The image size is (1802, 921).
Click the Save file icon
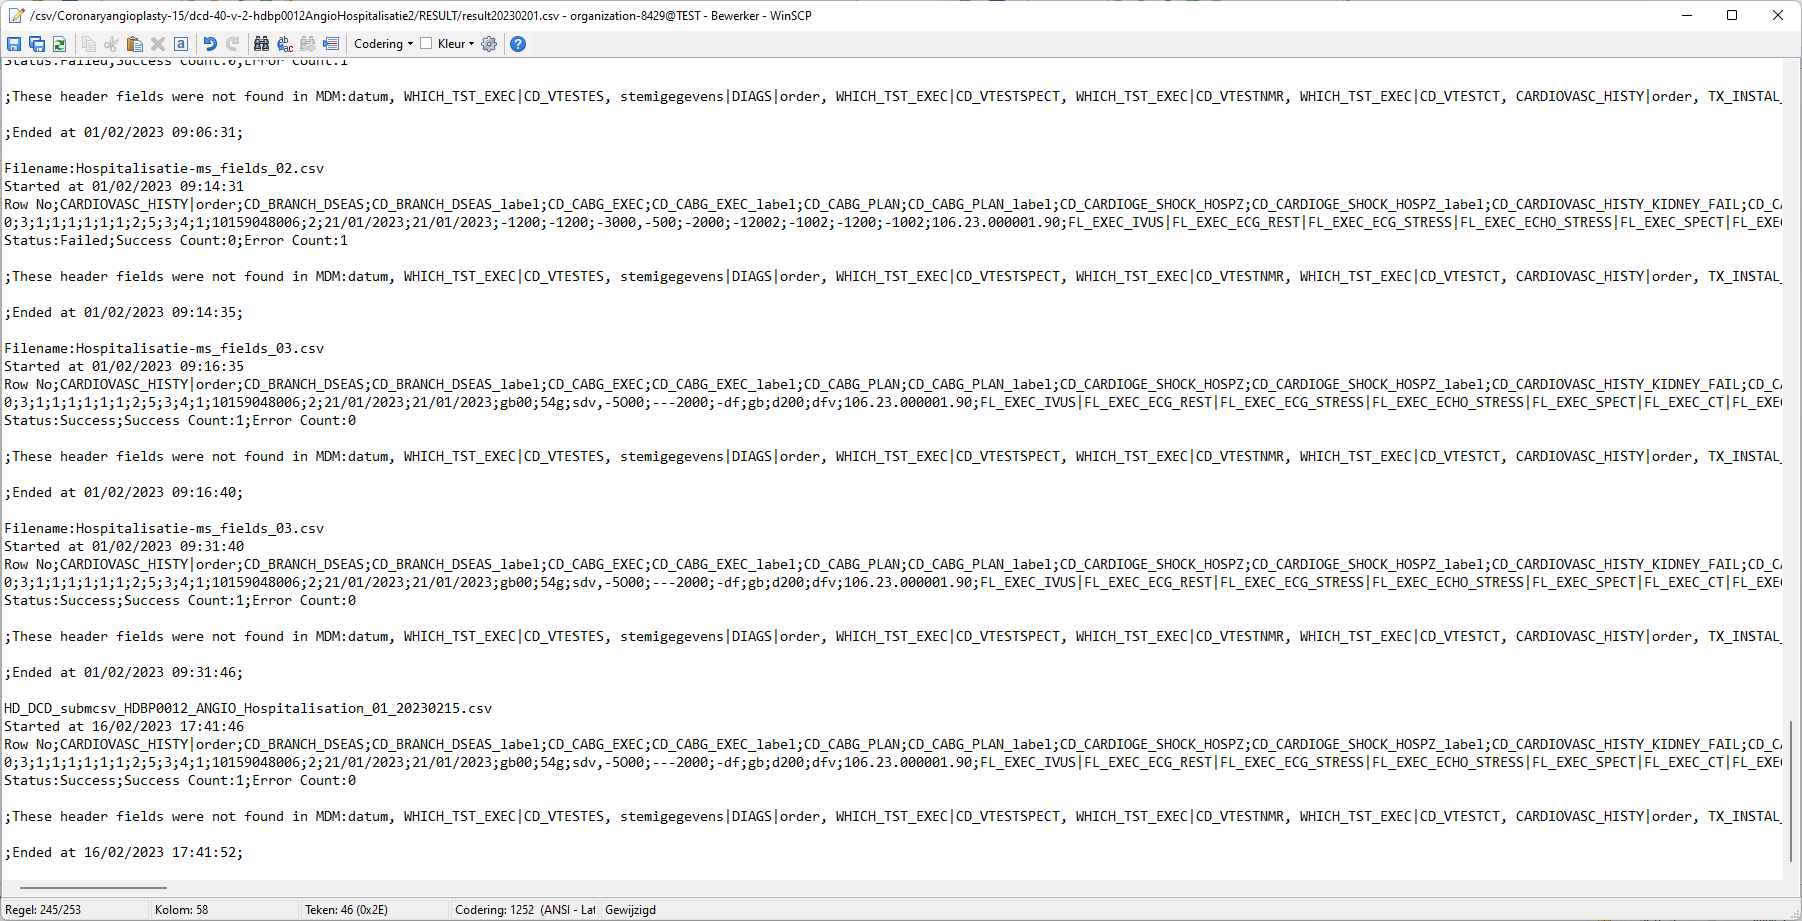[x=14, y=44]
